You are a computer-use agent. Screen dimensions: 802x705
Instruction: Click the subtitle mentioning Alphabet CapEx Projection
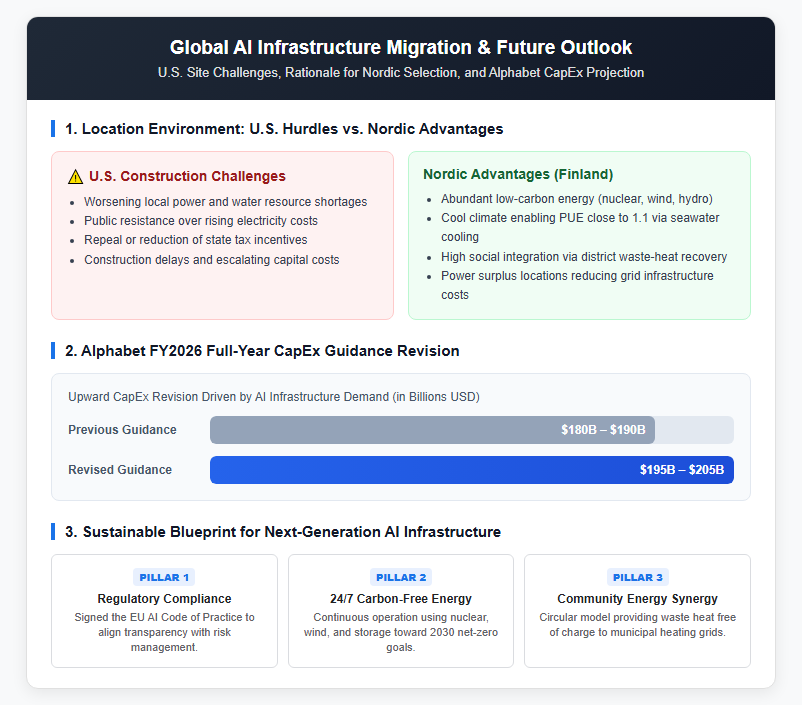[401, 73]
